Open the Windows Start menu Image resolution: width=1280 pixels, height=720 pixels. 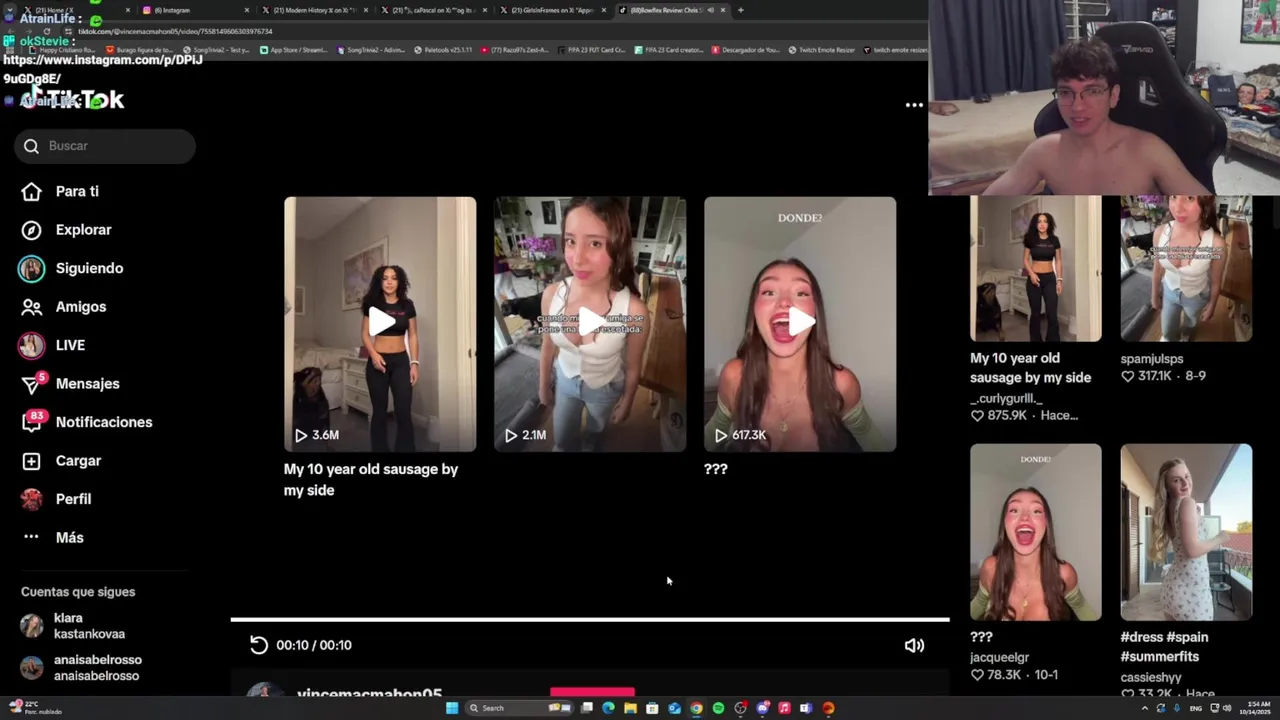[452, 708]
